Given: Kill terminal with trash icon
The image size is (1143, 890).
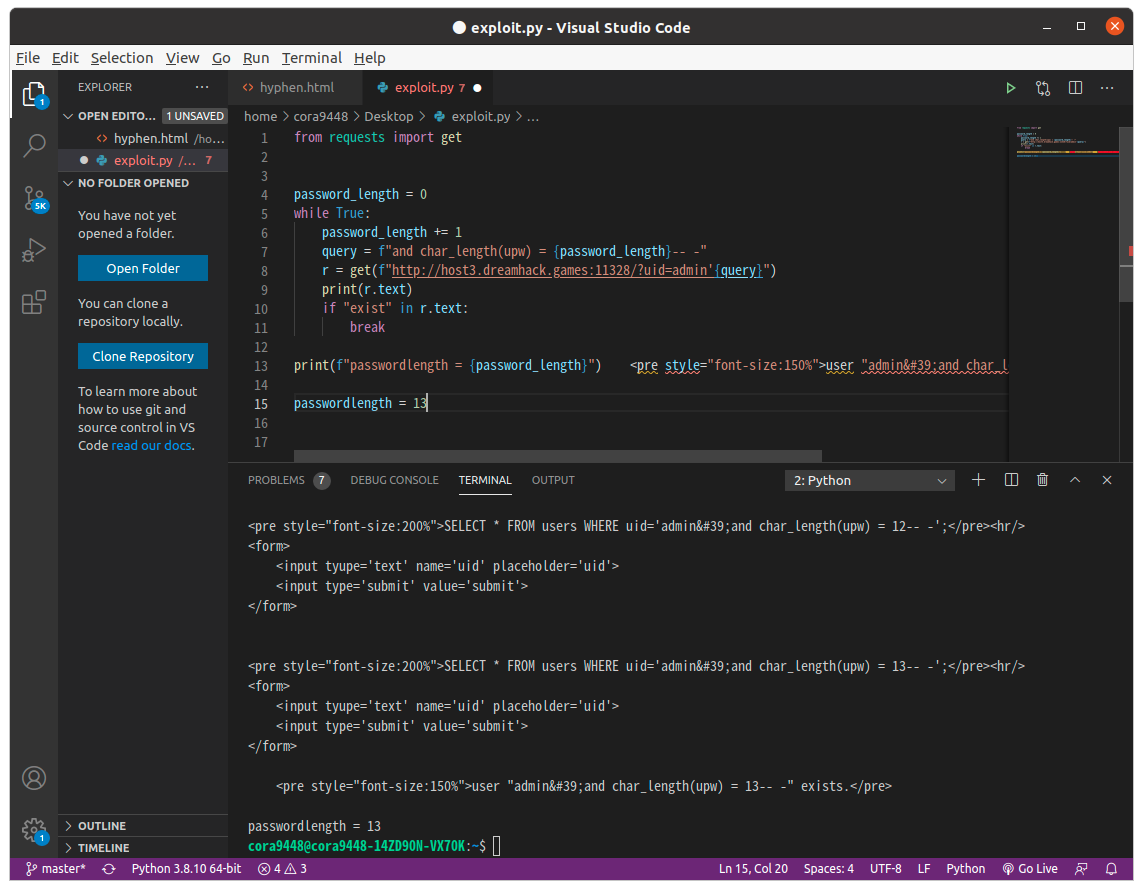Looking at the screenshot, I should (1042, 480).
